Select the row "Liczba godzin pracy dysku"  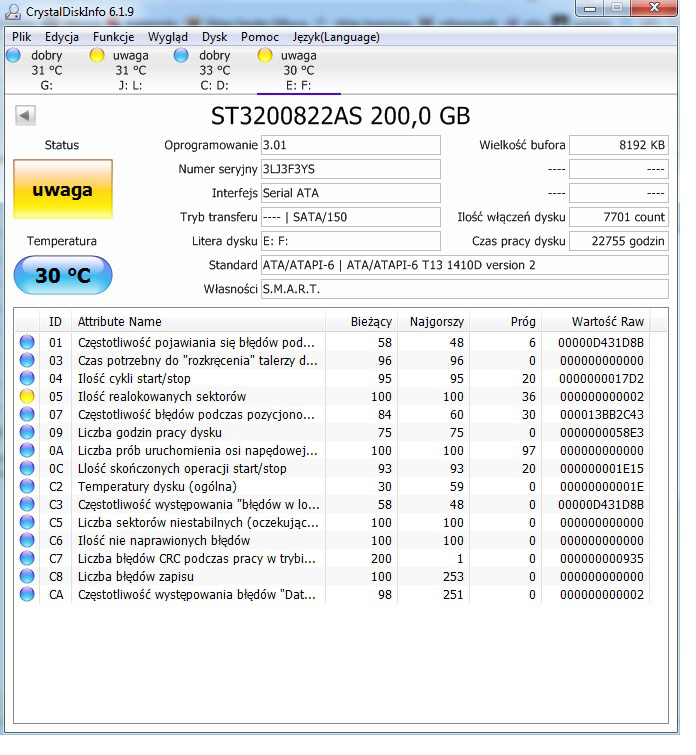click(x=332, y=432)
